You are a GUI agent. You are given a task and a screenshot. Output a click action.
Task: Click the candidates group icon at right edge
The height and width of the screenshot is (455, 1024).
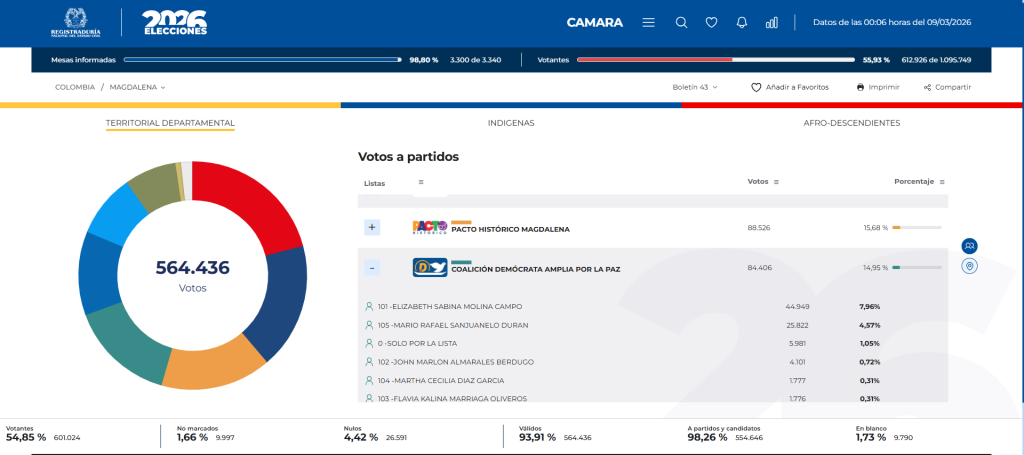point(969,246)
